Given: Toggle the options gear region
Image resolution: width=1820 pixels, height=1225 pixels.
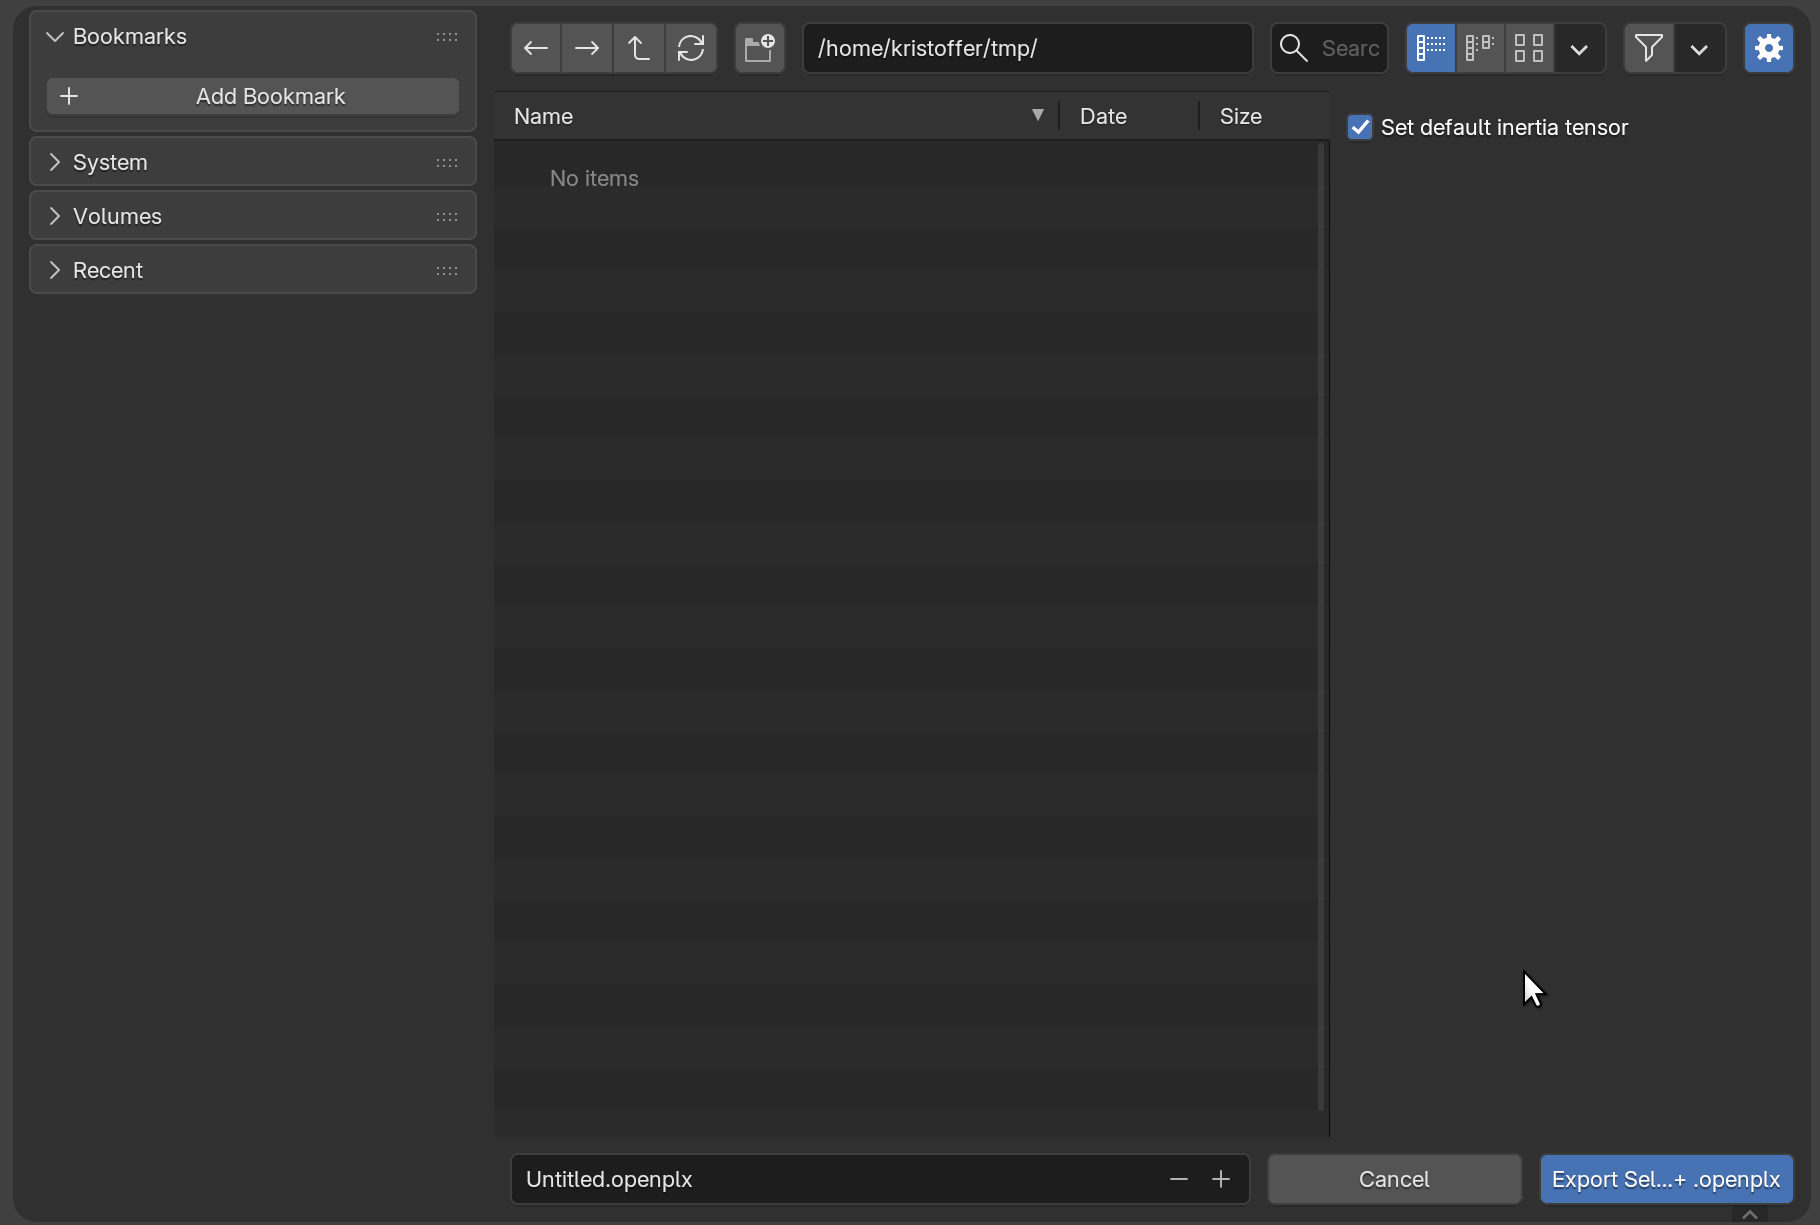Looking at the screenshot, I should pos(1769,48).
